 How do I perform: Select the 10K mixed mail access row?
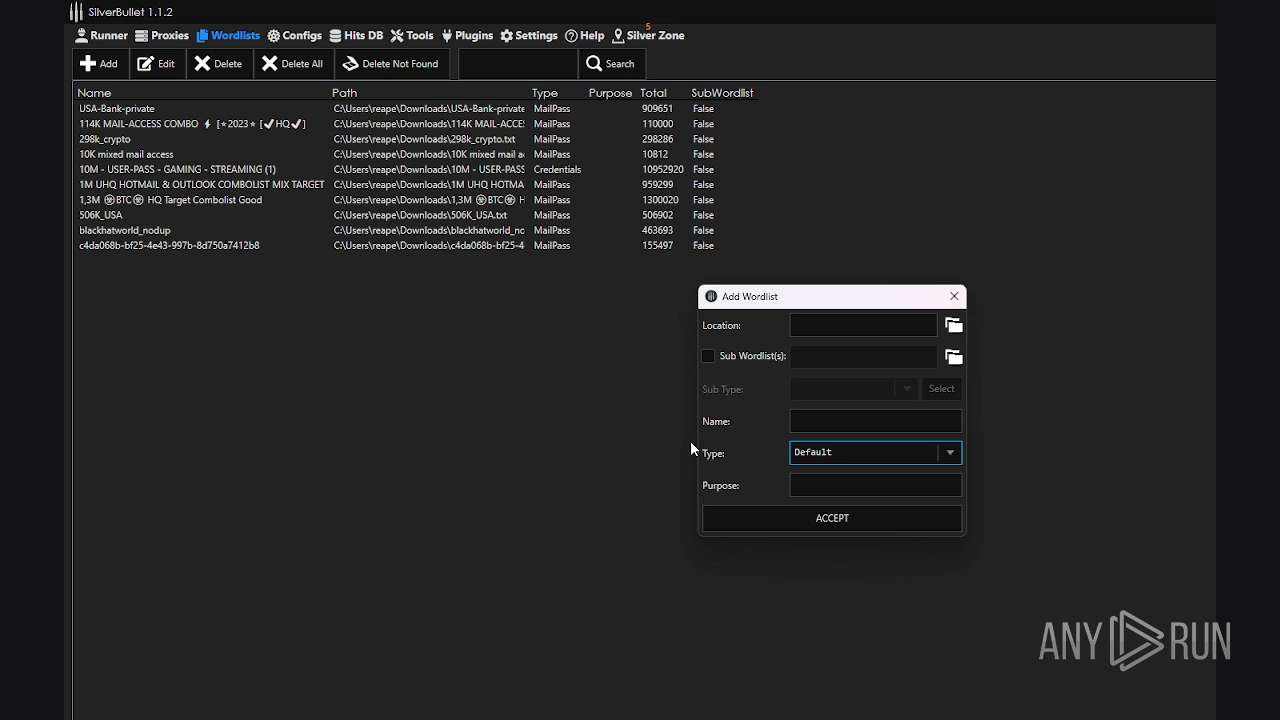(x=415, y=154)
